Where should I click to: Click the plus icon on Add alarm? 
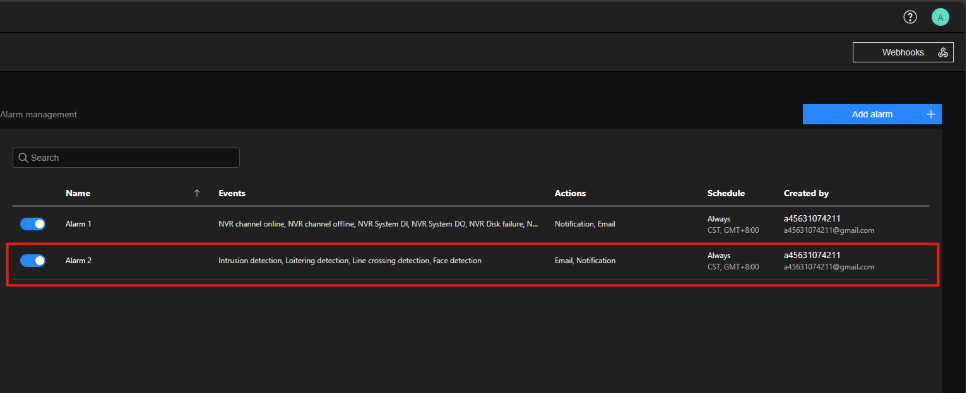tap(931, 114)
